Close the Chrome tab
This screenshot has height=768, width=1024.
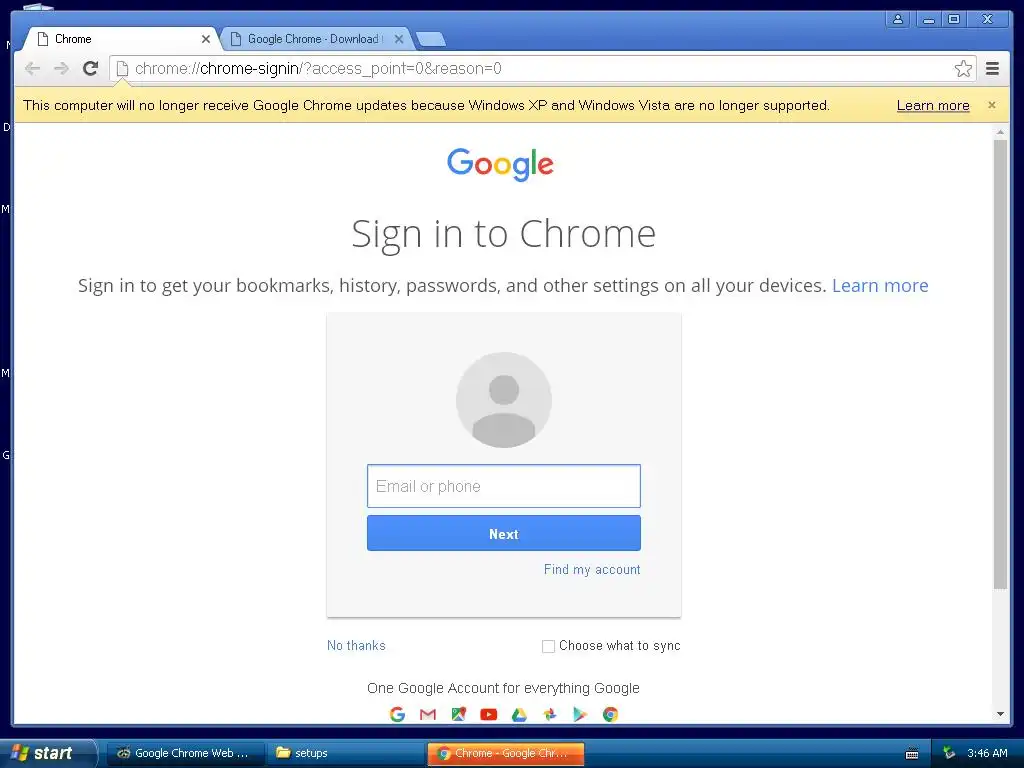coord(206,39)
